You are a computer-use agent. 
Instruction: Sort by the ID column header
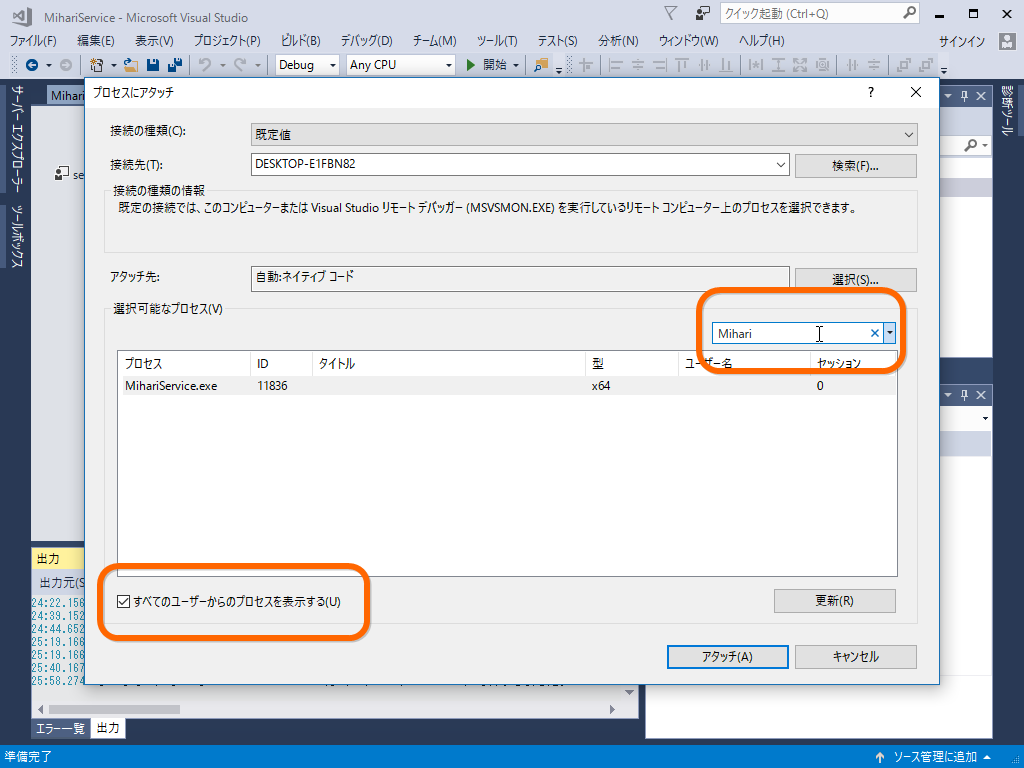coord(281,364)
